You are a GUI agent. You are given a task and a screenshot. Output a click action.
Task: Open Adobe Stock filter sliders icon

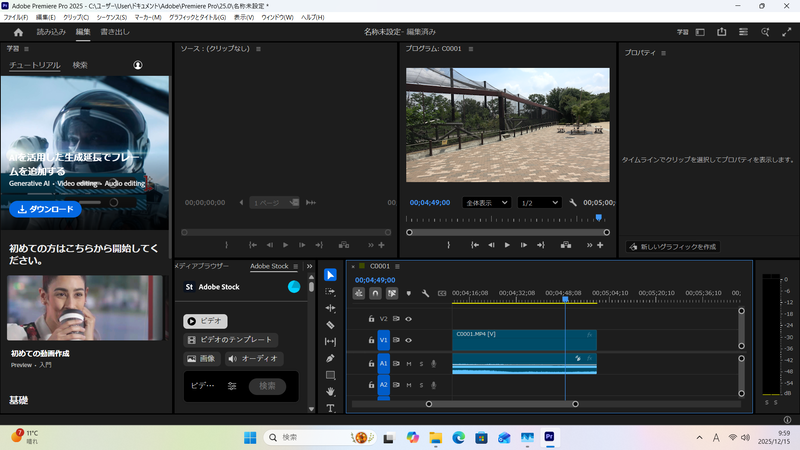click(x=232, y=386)
